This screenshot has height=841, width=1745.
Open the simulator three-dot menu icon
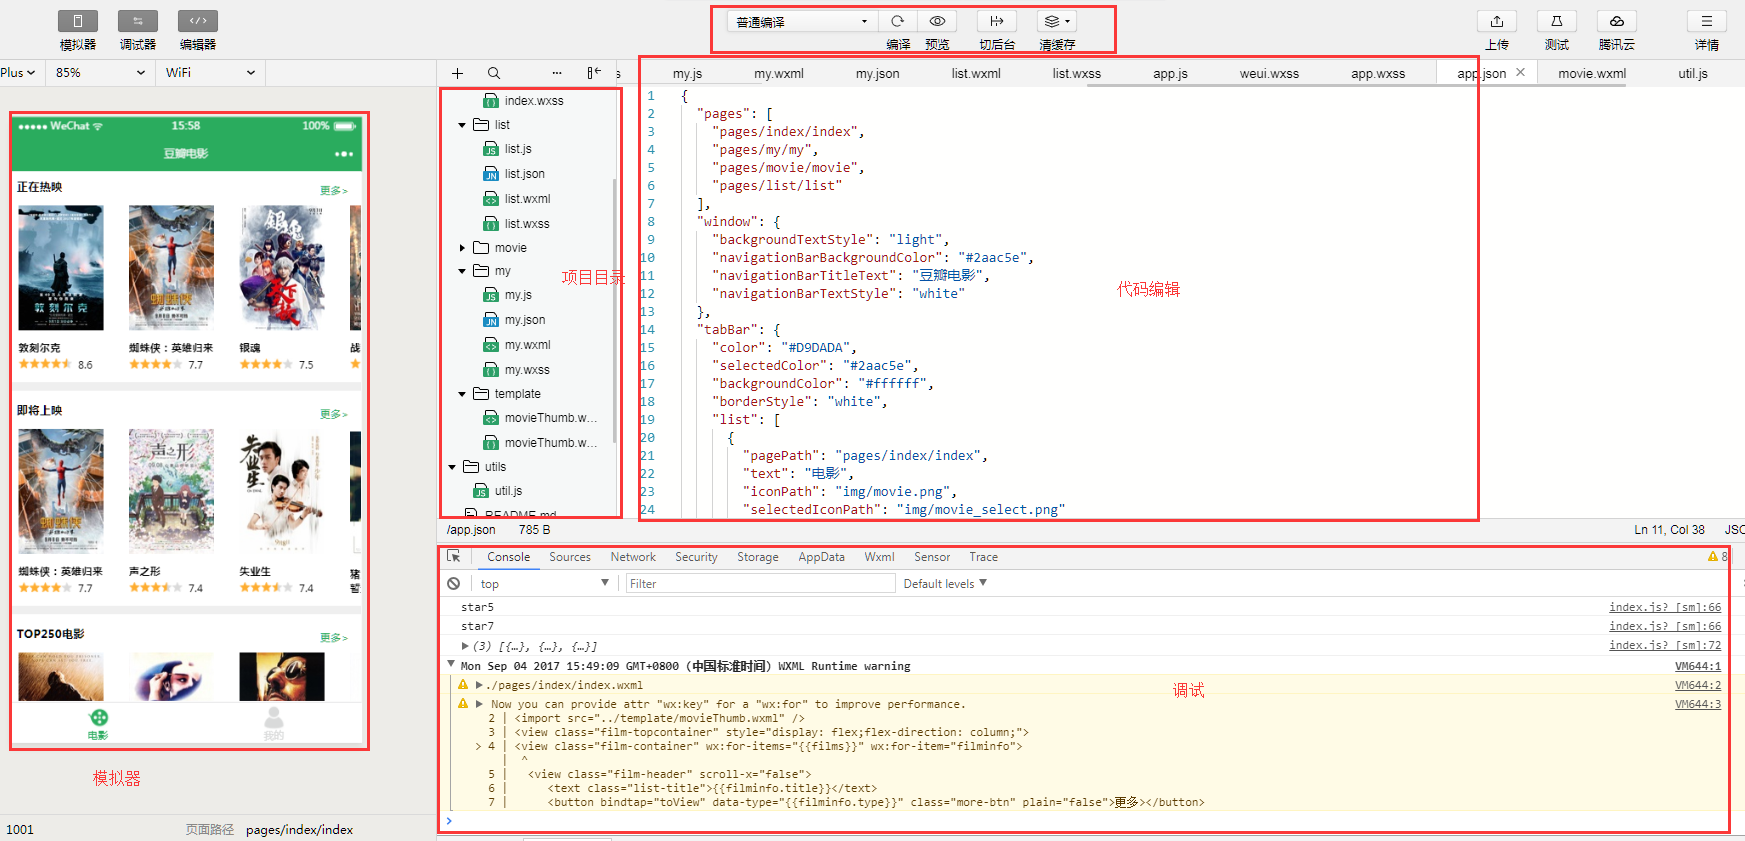tap(344, 154)
